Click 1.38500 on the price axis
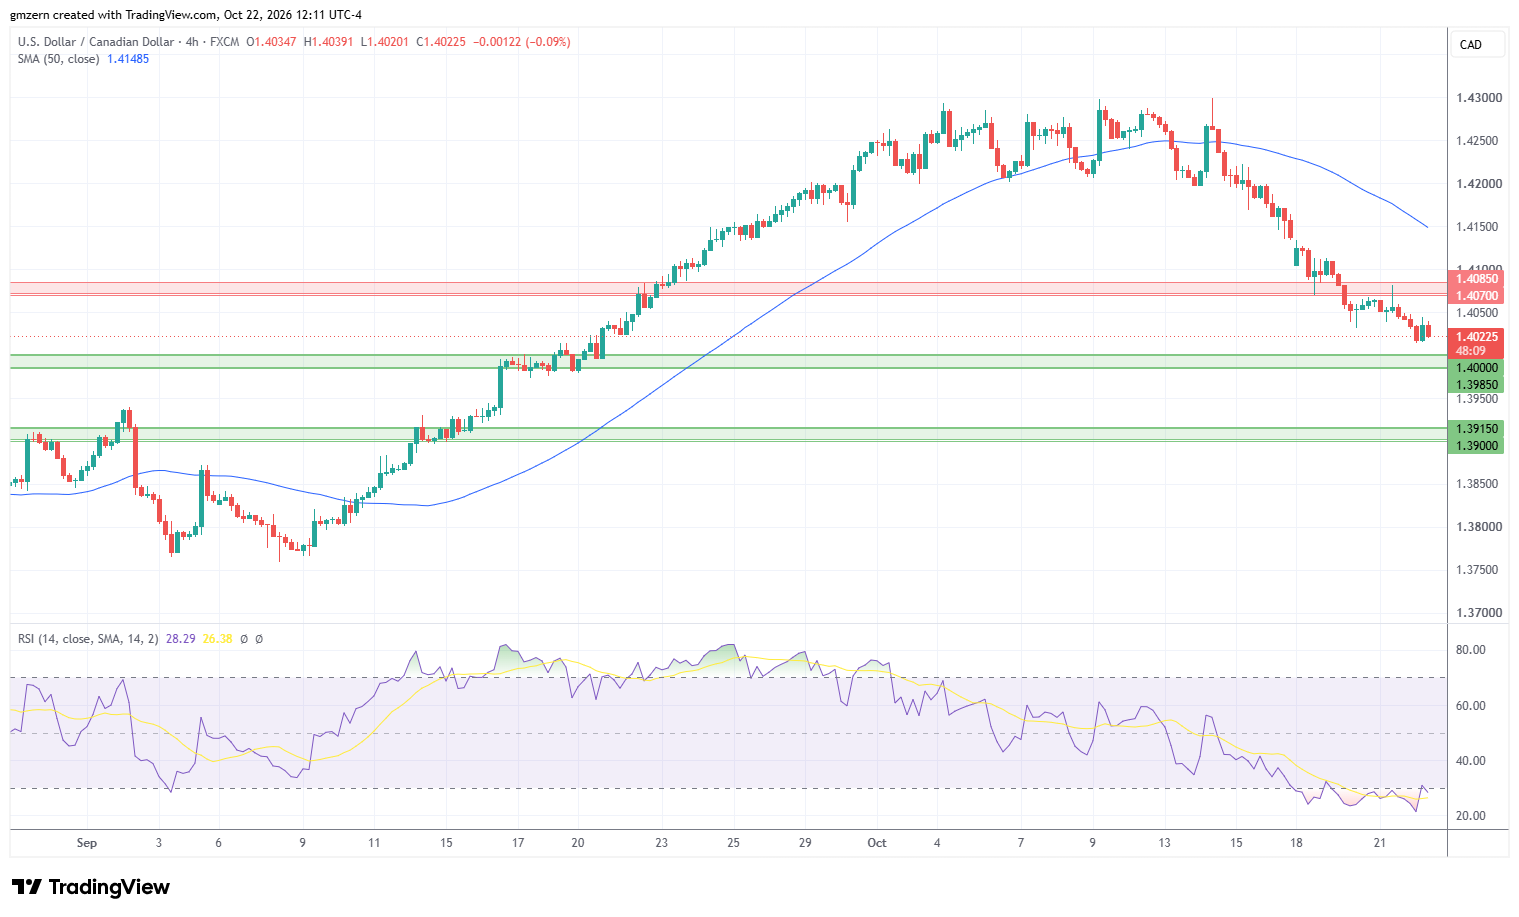This screenshot has height=917, width=1519. 1477,484
